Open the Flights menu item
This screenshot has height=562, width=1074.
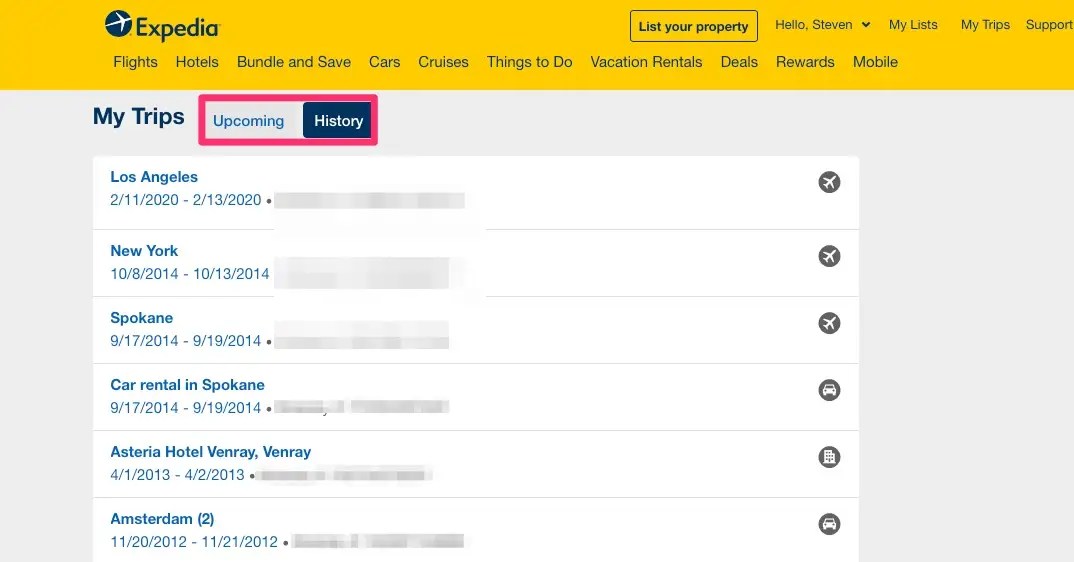[x=136, y=62]
